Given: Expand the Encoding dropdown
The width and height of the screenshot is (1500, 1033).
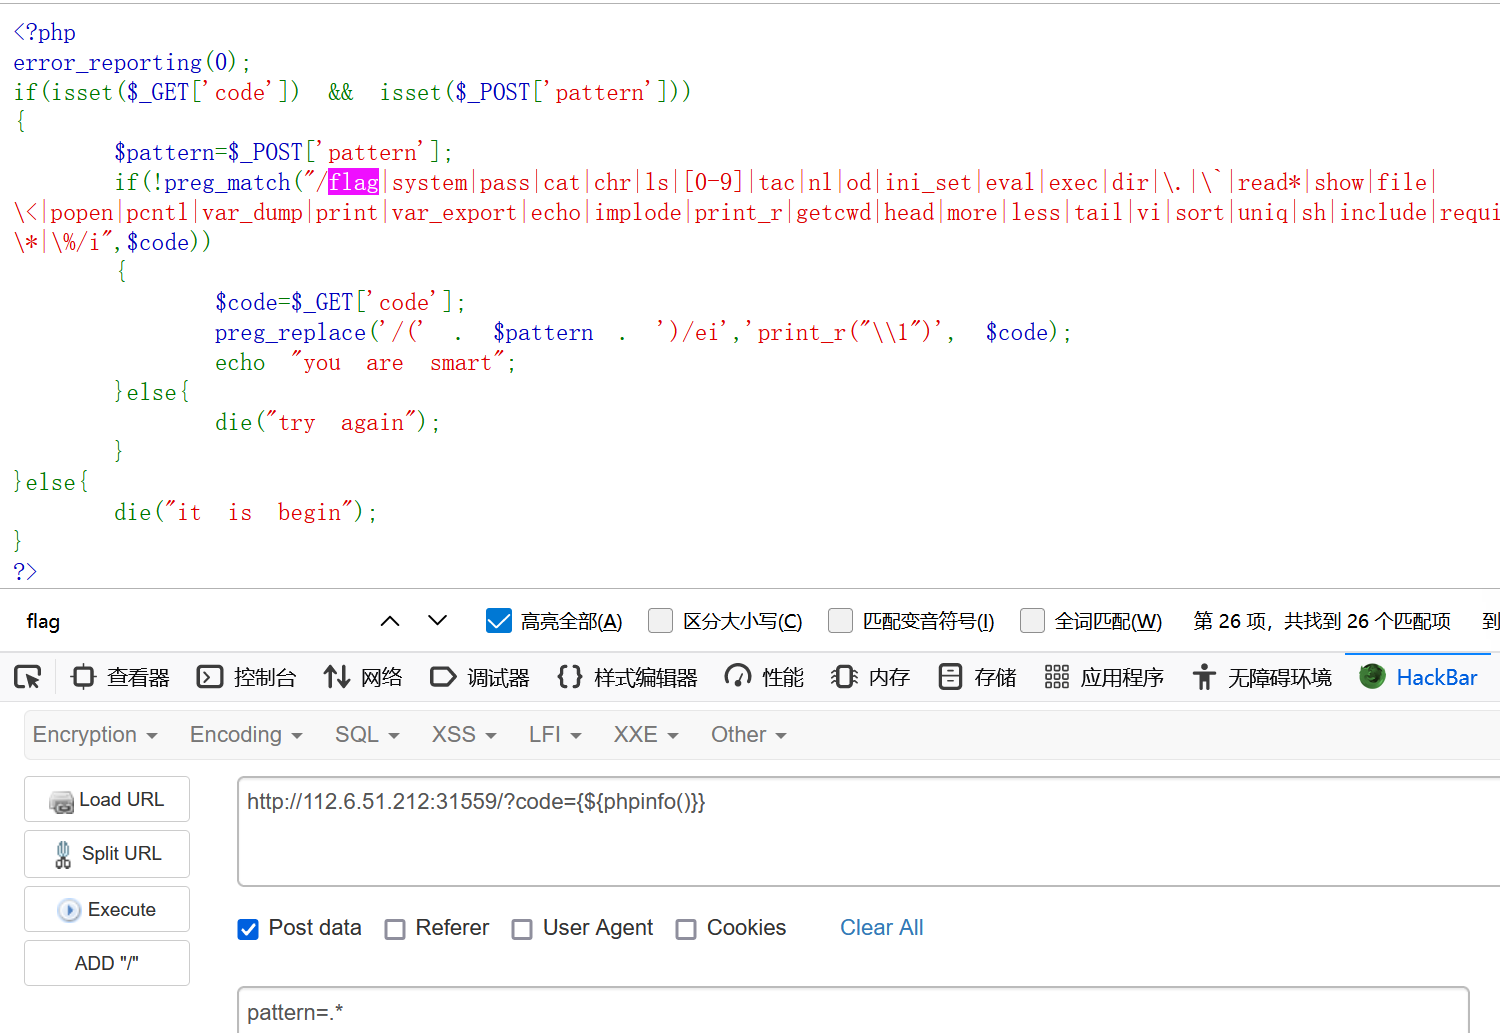Looking at the screenshot, I should 246,735.
